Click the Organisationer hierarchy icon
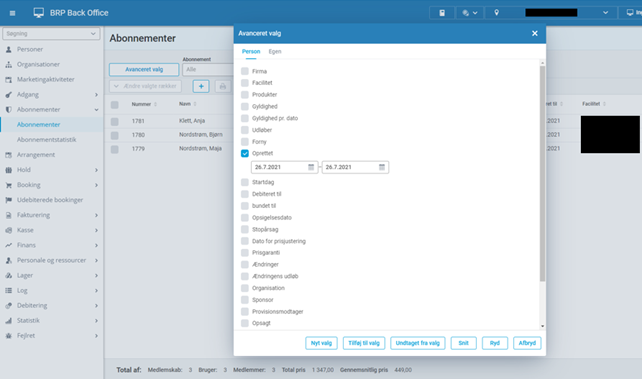Viewport: 642px width, 379px height. [x=9, y=65]
